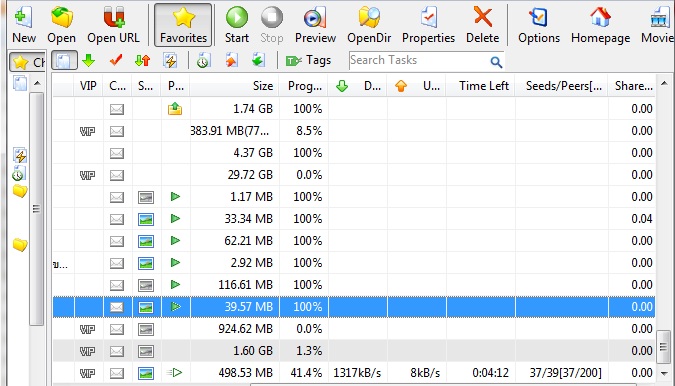675x386 pixels.
Task: Click the up arrow of the left sidebar scrollbar
Action: (x=37, y=83)
